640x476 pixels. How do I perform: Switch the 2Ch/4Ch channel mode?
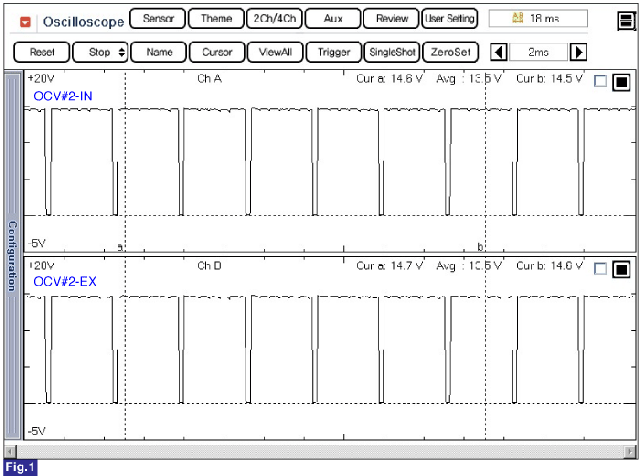click(x=274, y=19)
